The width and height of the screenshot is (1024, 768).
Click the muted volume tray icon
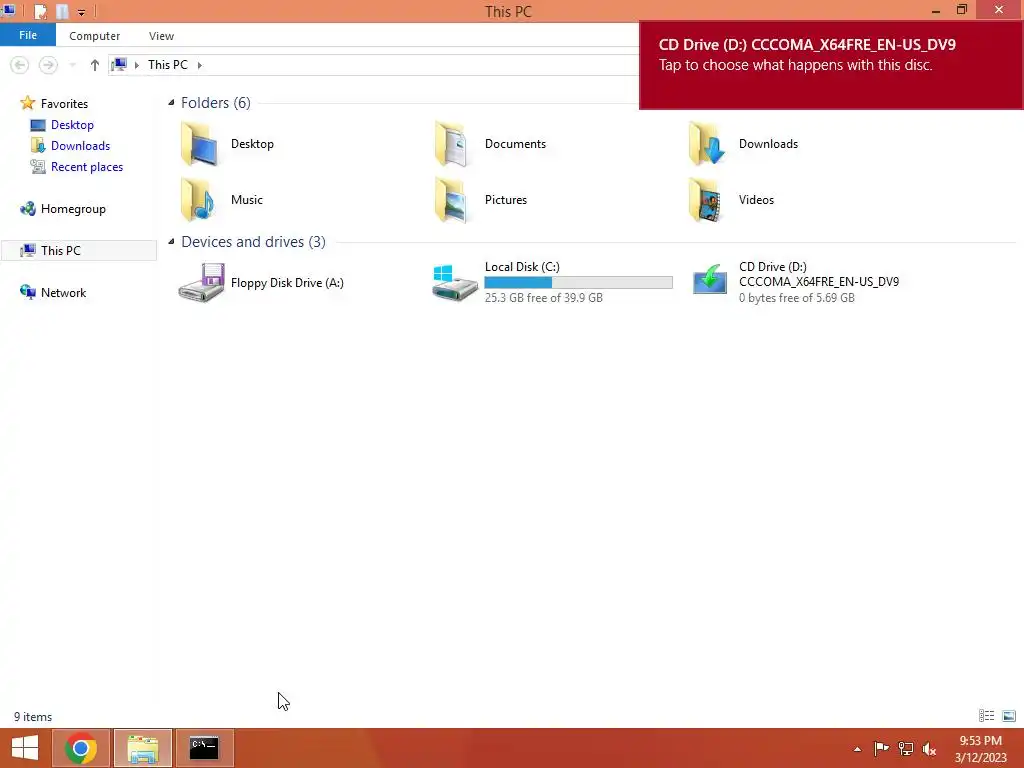pyautogui.click(x=929, y=748)
